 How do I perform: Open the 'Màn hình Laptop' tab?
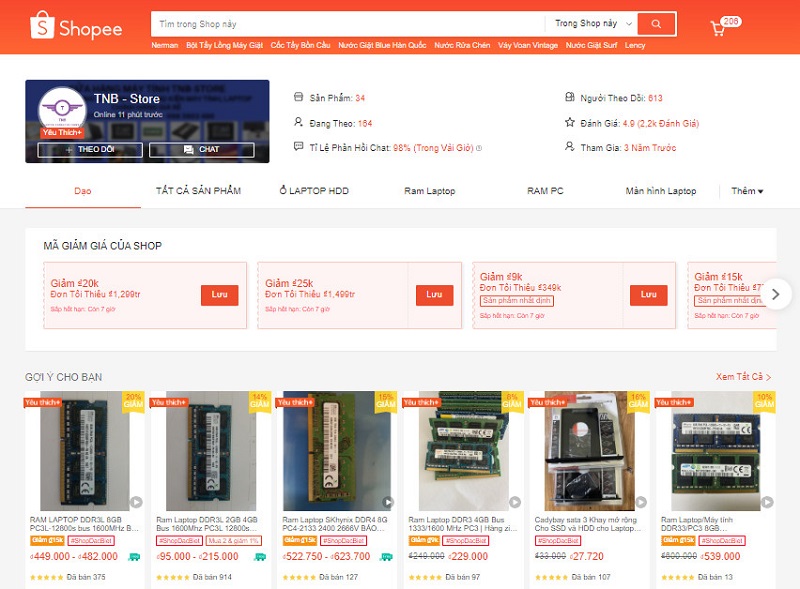(x=661, y=191)
